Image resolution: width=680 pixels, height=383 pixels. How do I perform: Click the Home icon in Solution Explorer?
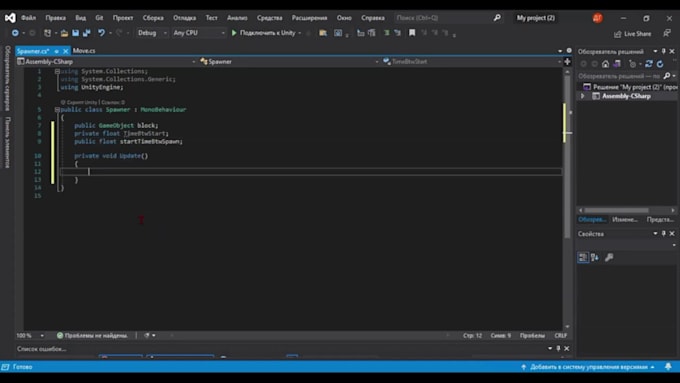pyautogui.click(x=605, y=64)
